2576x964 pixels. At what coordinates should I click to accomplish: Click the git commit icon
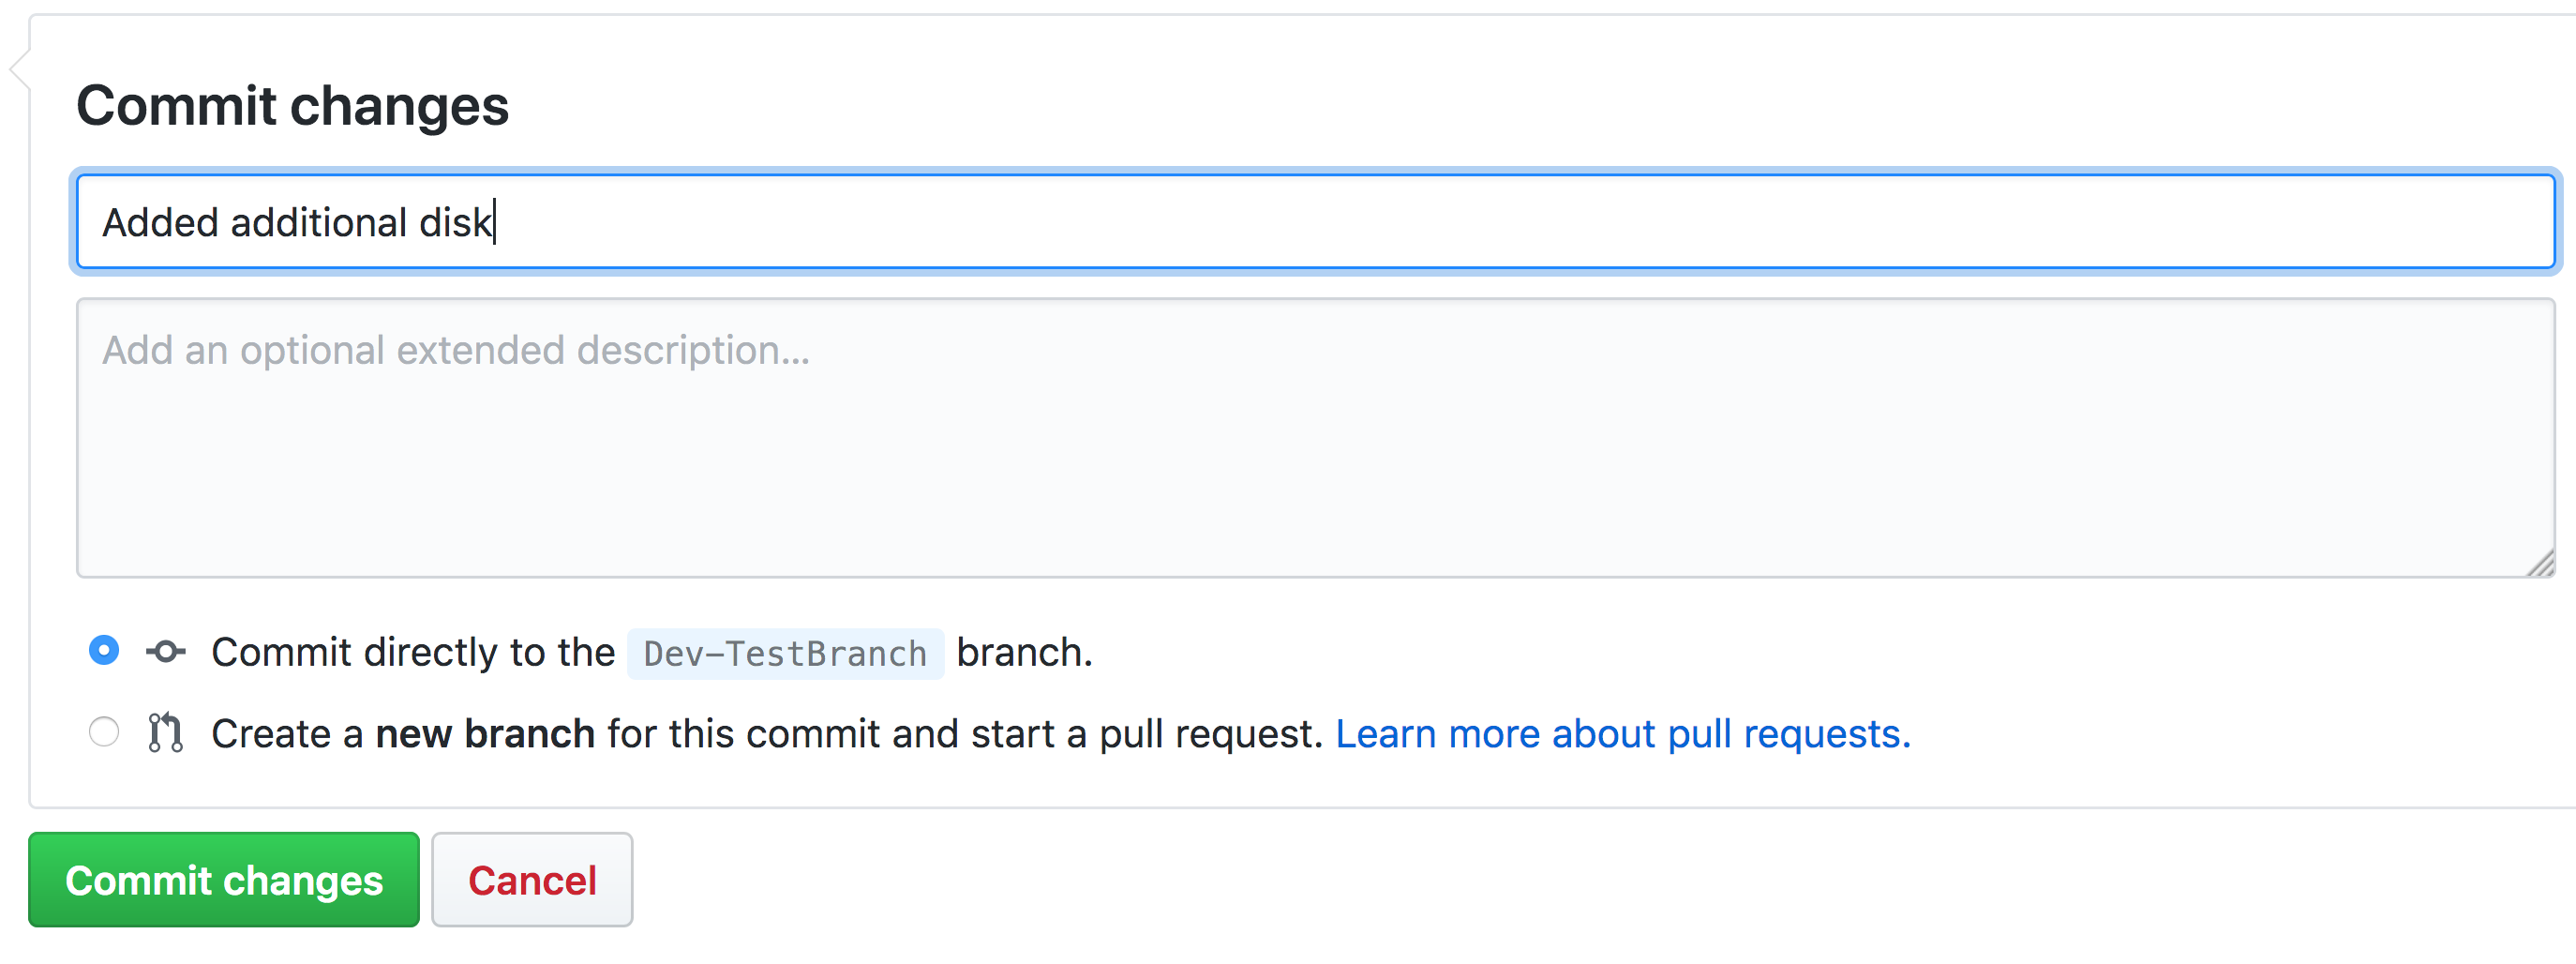[166, 653]
